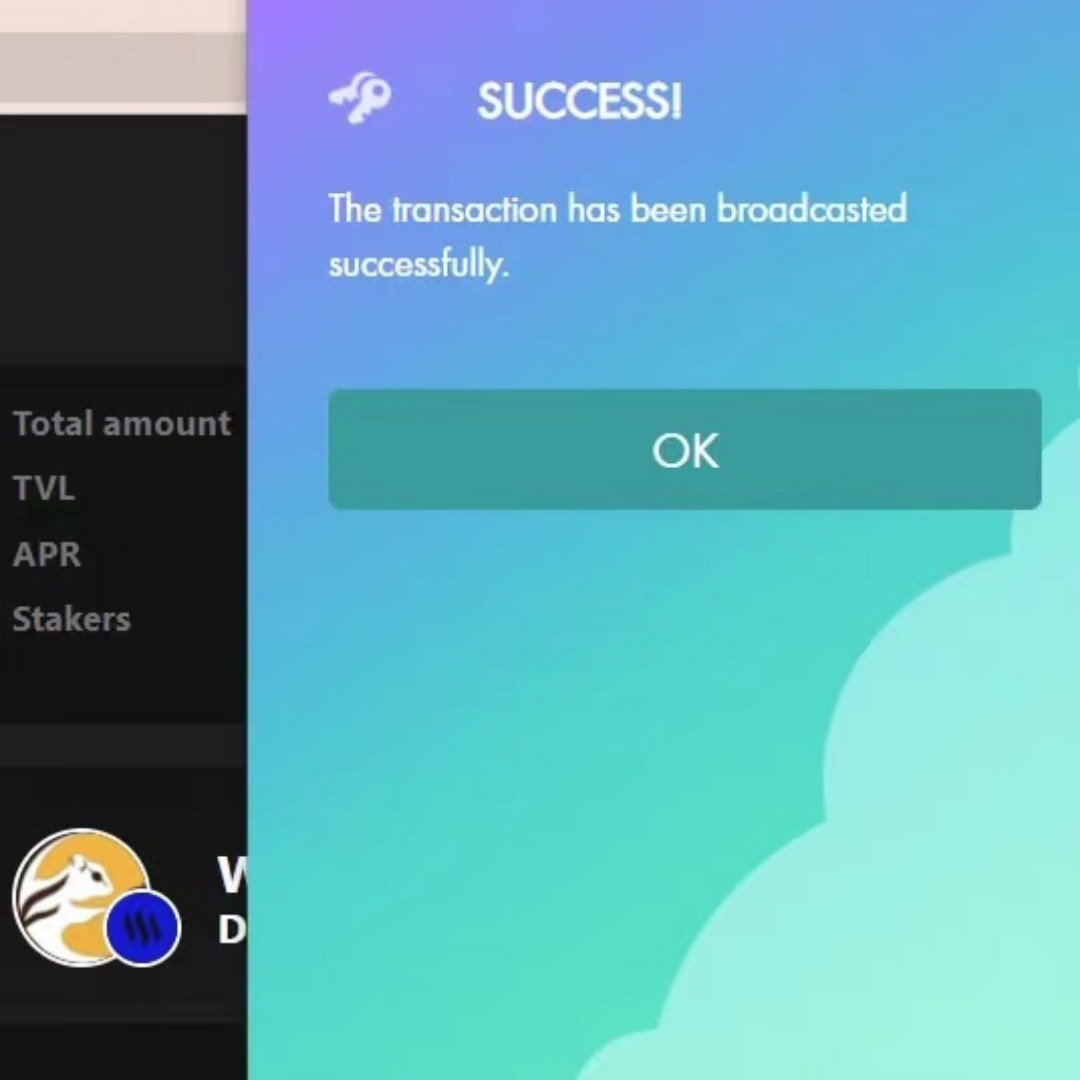Click the Keychain key logo icon
1080x1080 pixels.
(x=360, y=98)
